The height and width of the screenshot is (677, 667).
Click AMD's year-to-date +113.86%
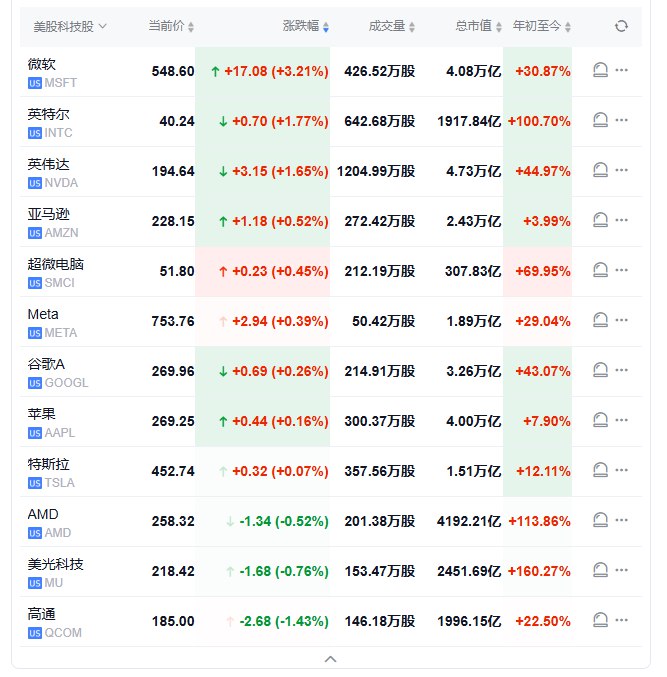pos(539,522)
